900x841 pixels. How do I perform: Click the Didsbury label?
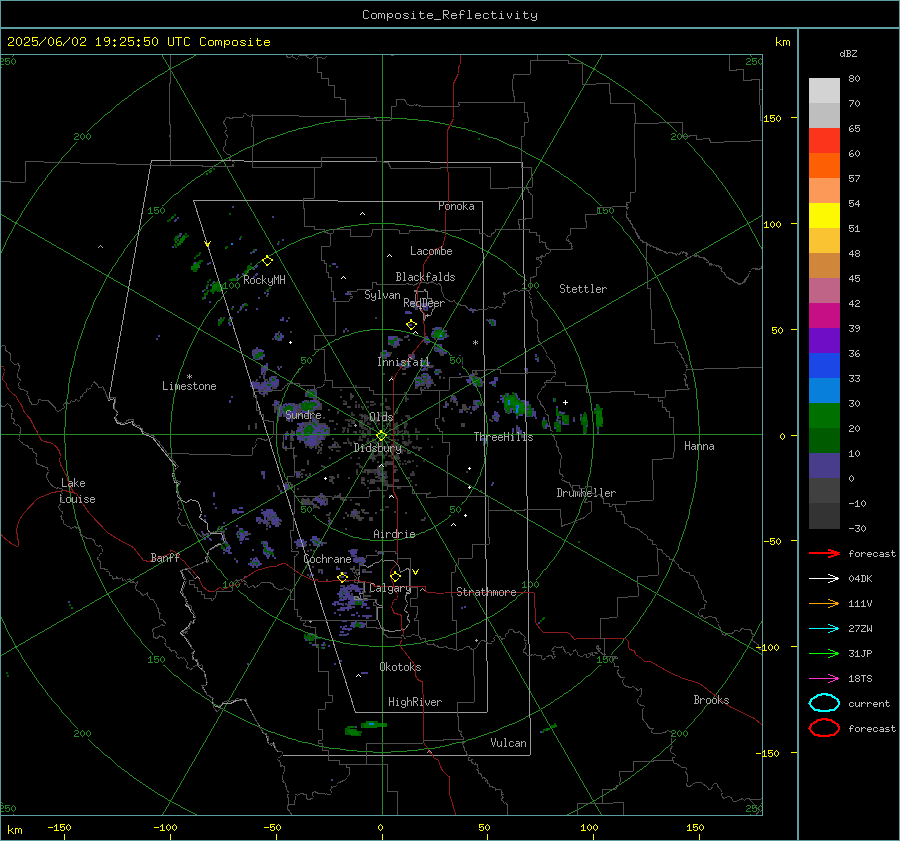point(377,448)
